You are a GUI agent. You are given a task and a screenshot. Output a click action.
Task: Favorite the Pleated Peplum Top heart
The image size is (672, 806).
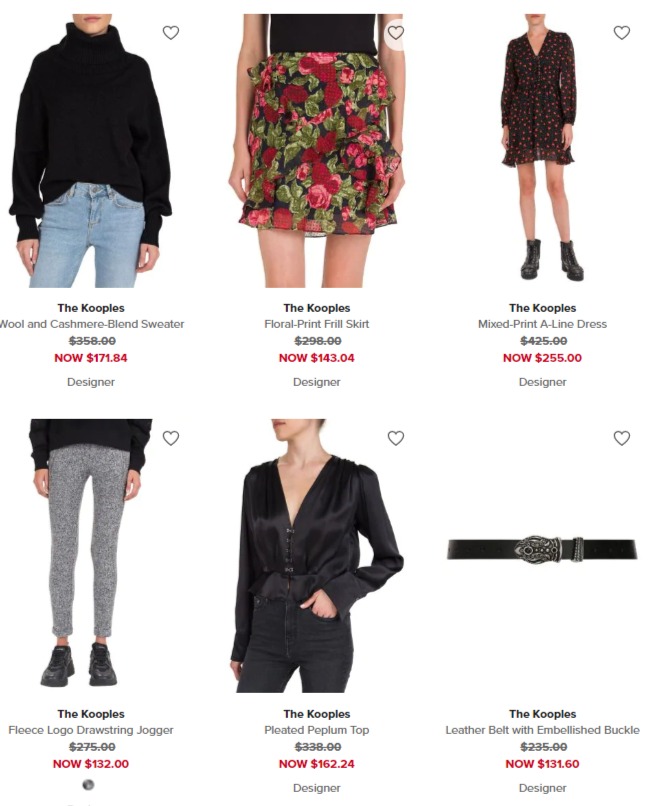[395, 438]
